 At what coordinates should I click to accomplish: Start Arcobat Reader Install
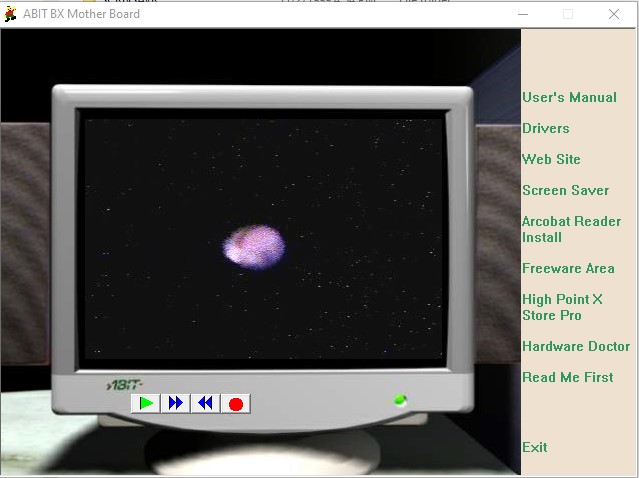[x=571, y=229]
